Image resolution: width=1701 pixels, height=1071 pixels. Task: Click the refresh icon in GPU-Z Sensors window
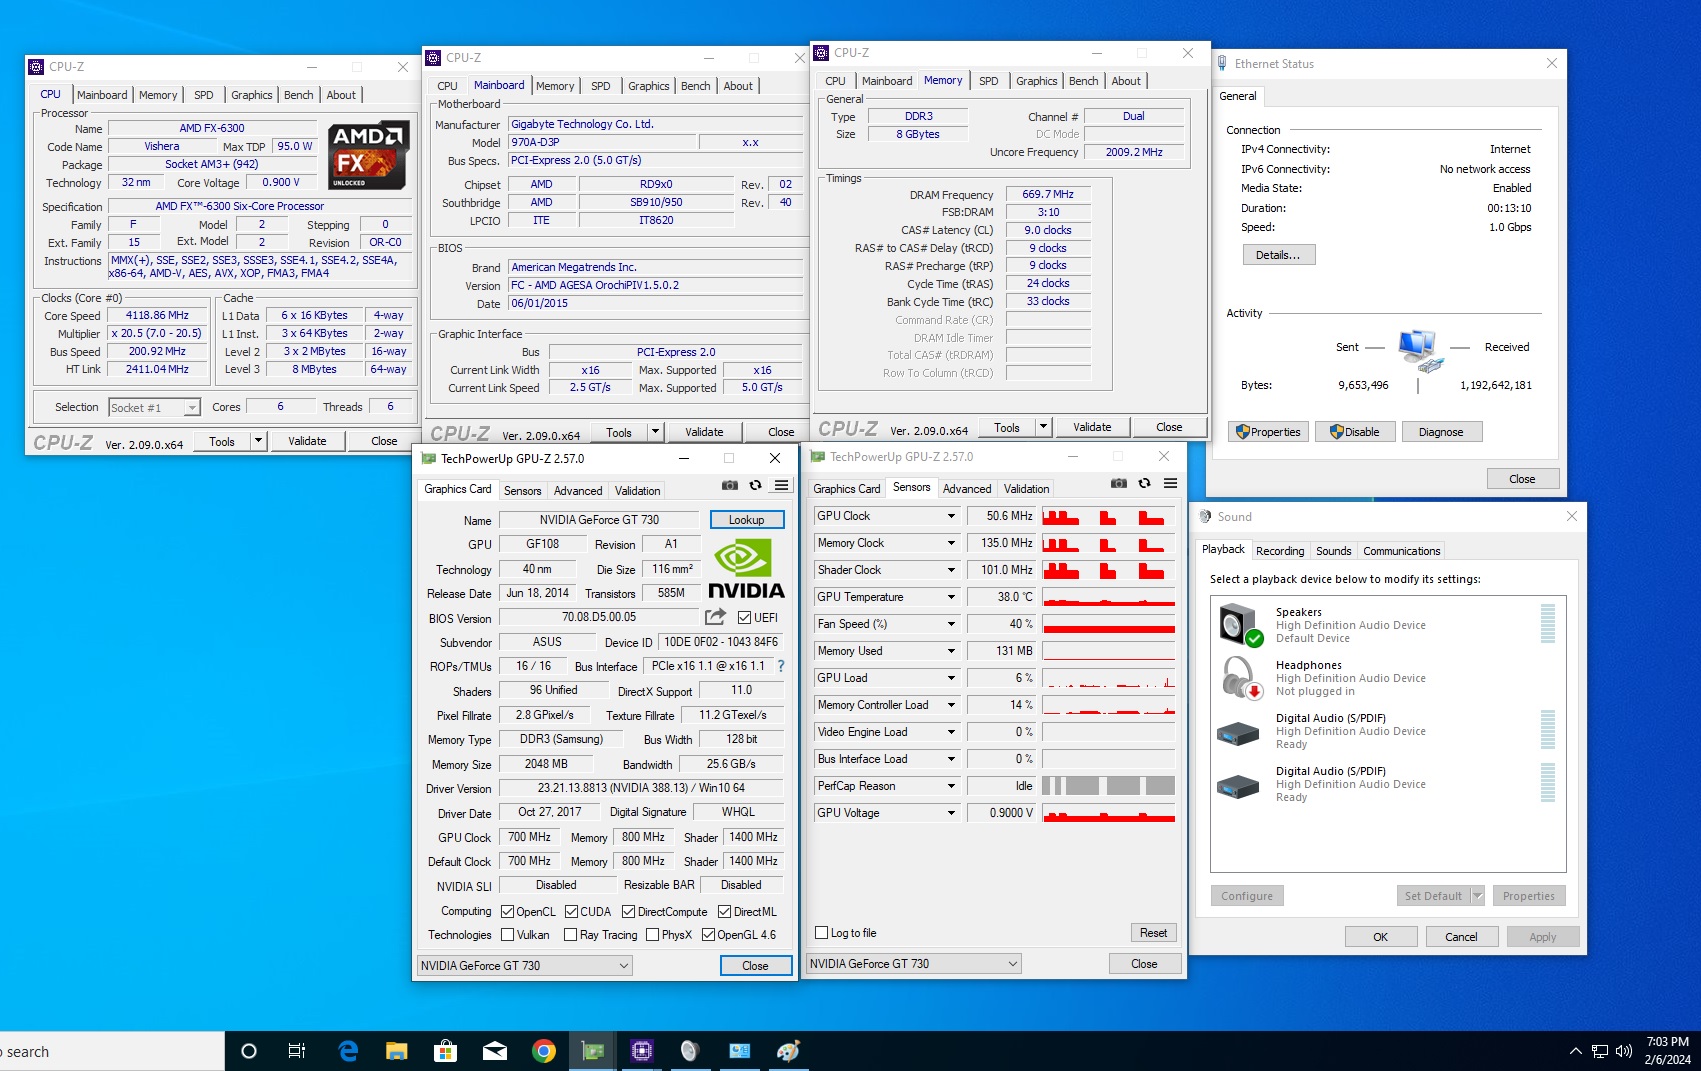point(1144,483)
